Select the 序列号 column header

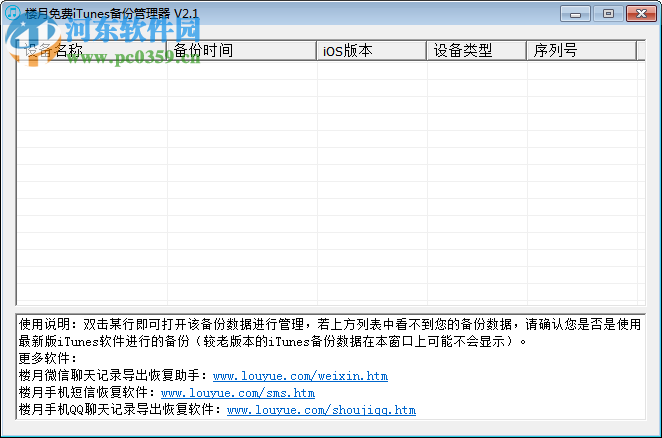[582, 51]
